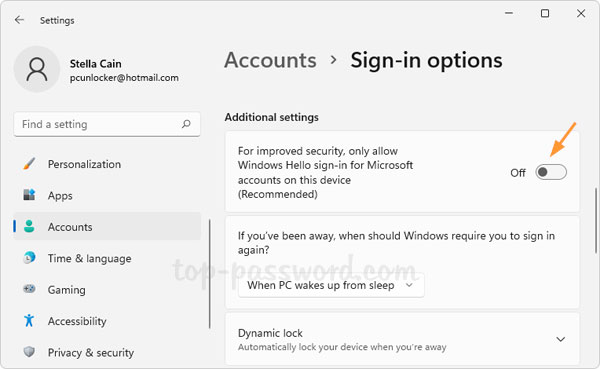Click the Stella Cain profile avatar
The image size is (600, 369).
(x=37, y=69)
